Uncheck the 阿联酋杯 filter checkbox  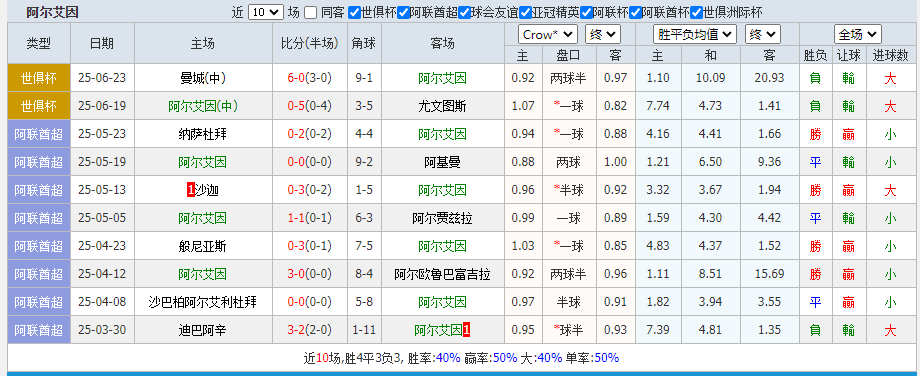point(634,12)
